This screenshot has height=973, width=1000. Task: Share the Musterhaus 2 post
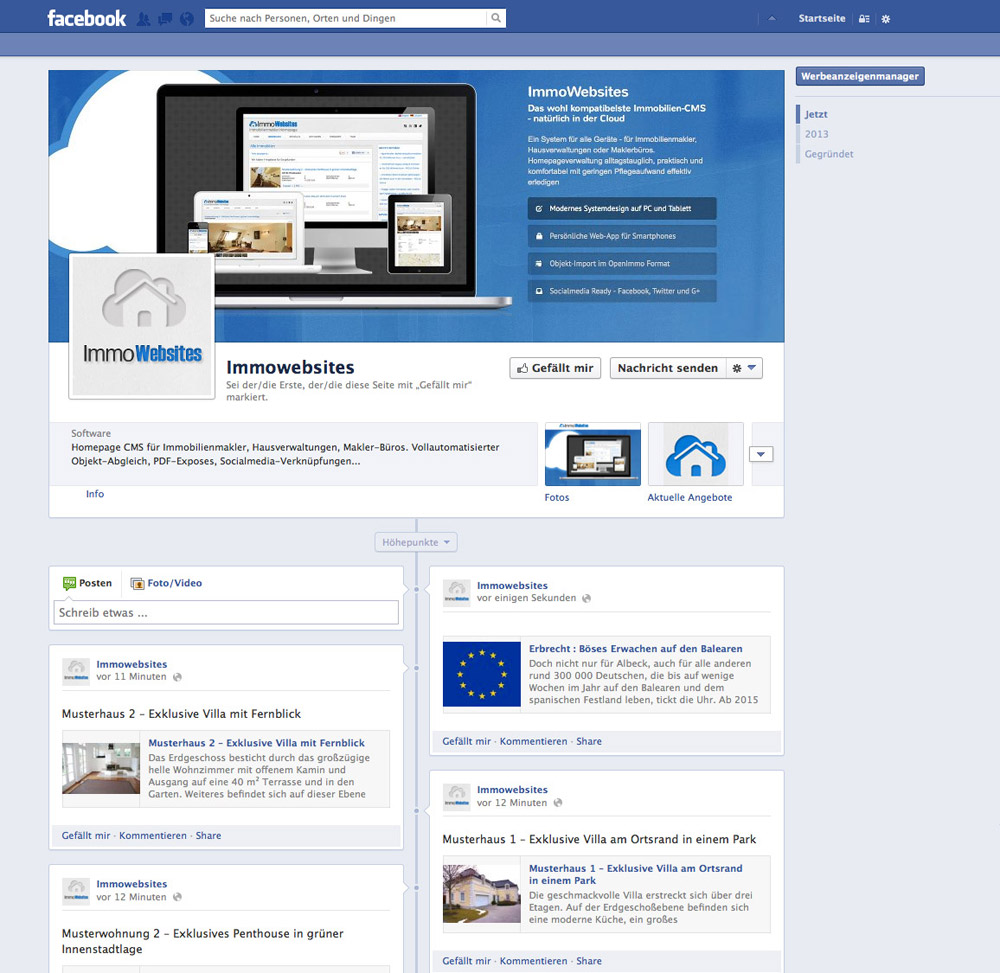point(208,835)
